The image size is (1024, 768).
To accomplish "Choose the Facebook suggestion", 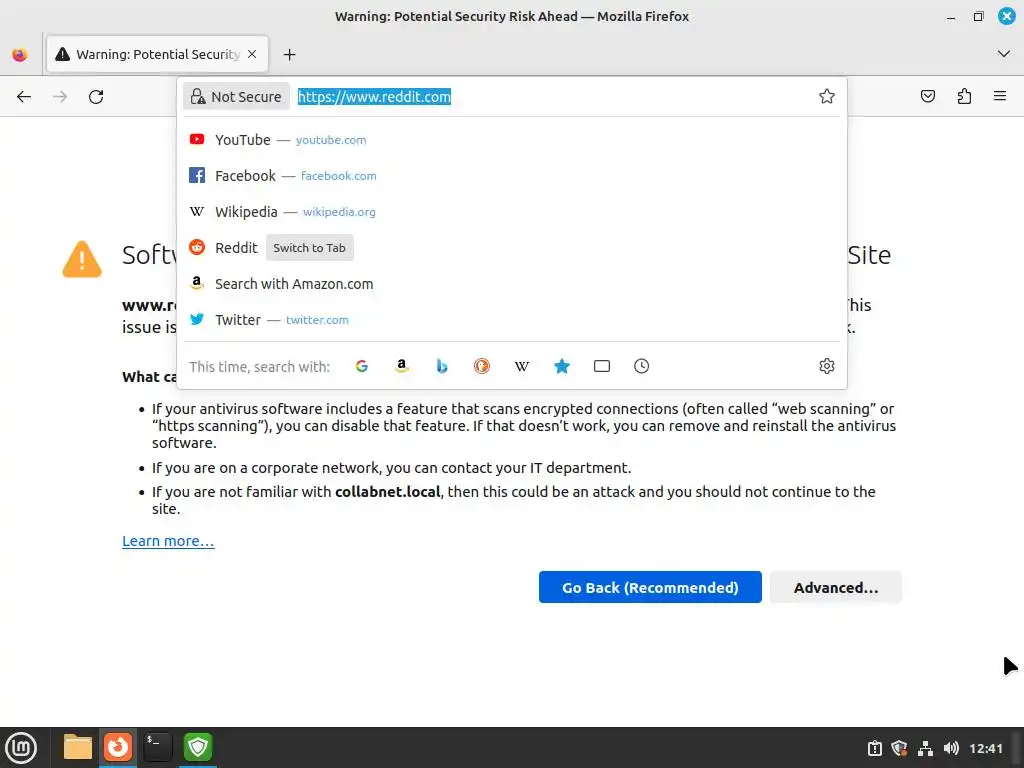I will pyautogui.click(x=512, y=176).
